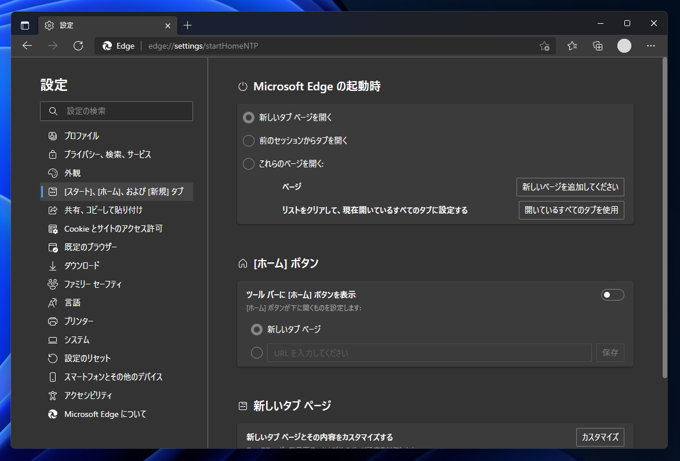Click 開いているすべてのタブを使用 button
680x461 pixels.
572,210
